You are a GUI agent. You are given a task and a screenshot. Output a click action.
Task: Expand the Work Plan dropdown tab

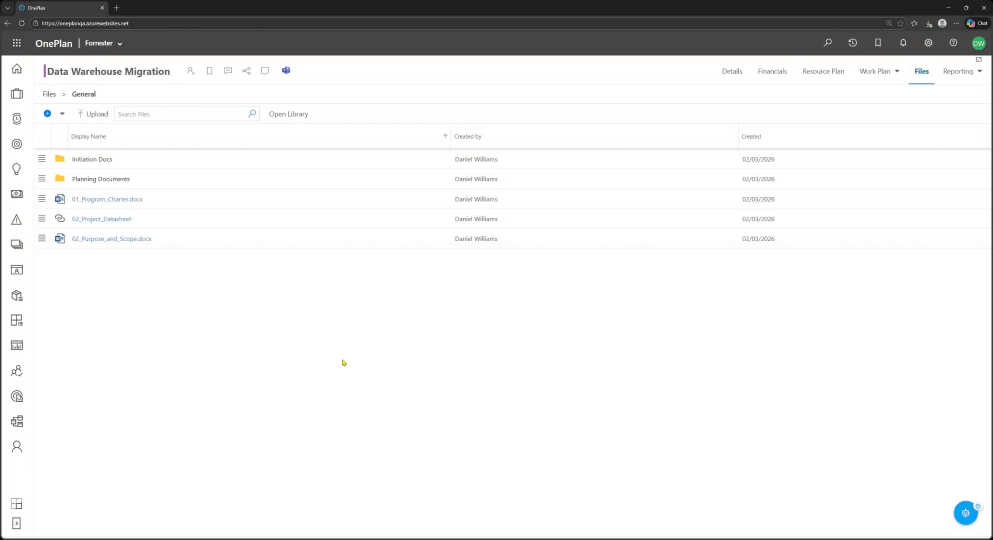879,71
